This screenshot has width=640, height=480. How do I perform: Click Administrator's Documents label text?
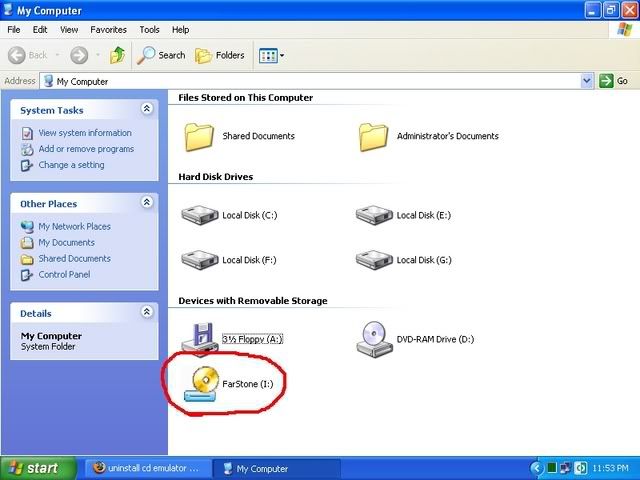[448, 136]
